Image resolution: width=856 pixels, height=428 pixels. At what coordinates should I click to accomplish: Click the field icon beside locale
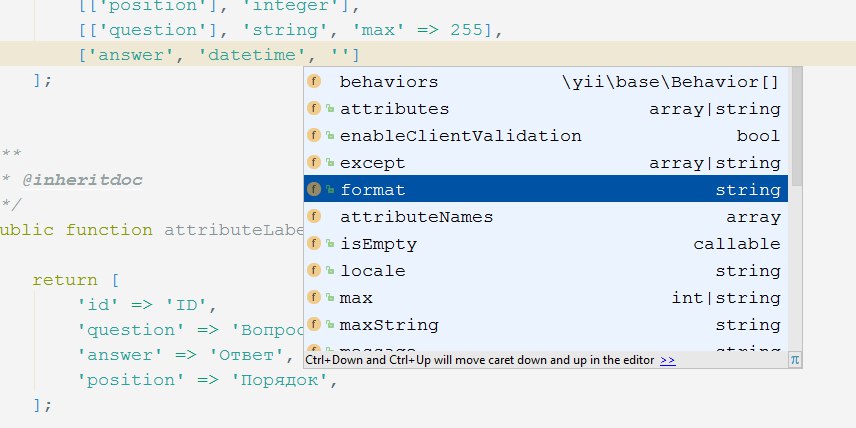coord(313,270)
